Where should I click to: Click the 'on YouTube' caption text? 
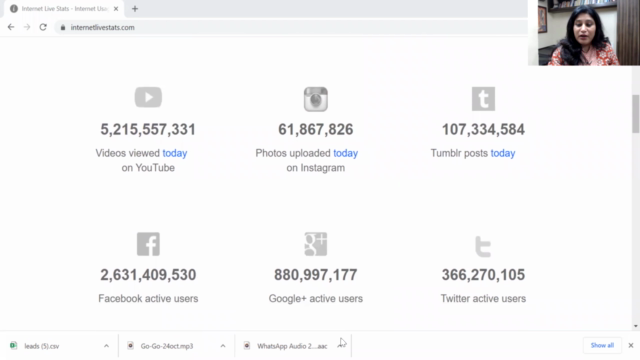point(148,168)
